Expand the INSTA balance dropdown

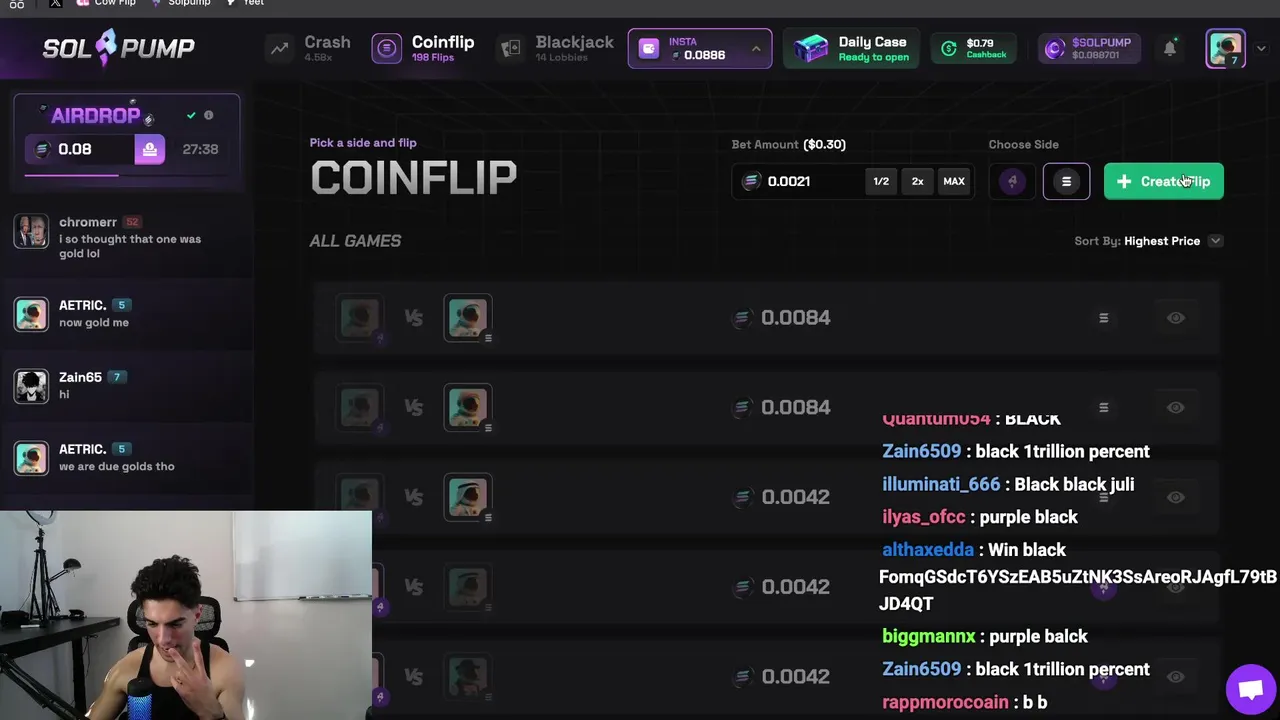click(x=756, y=48)
